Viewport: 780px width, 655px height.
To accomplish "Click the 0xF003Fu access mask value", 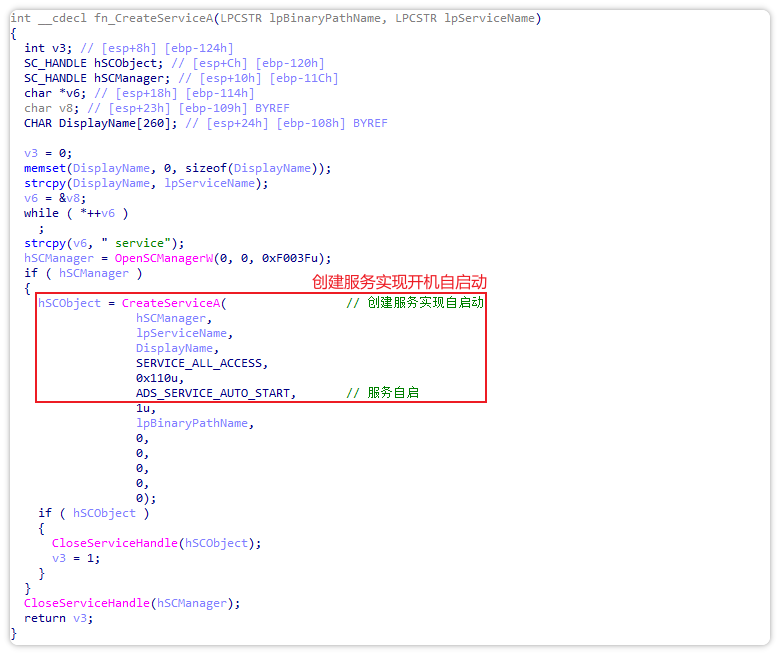I will [284, 258].
